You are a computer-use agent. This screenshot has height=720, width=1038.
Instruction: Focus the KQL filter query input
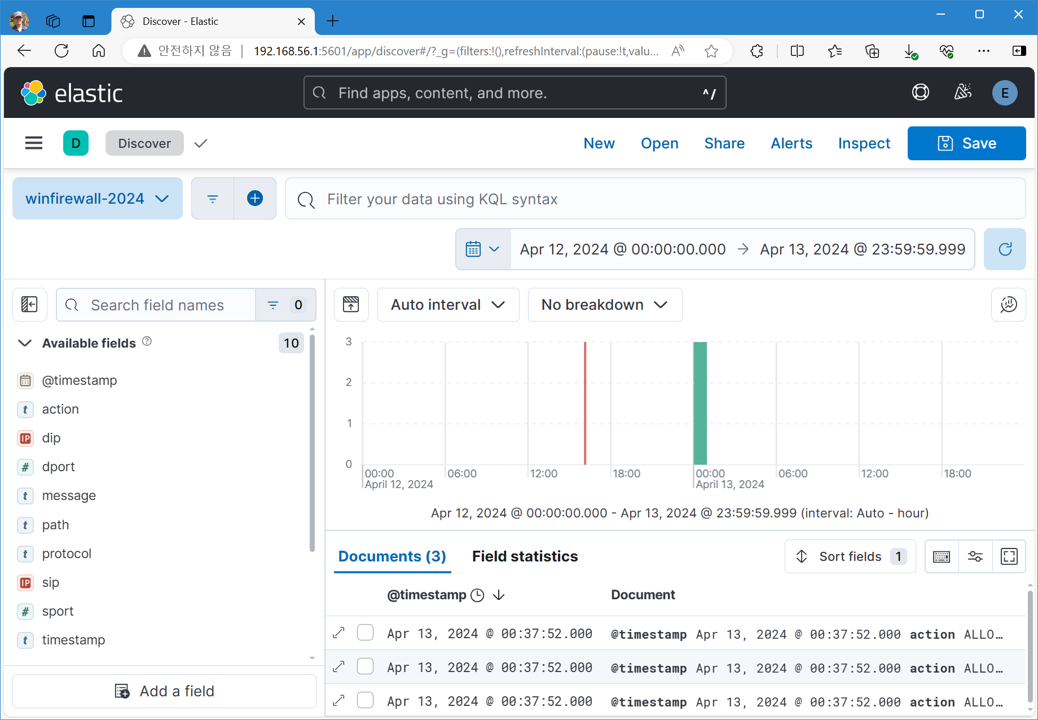coord(655,199)
